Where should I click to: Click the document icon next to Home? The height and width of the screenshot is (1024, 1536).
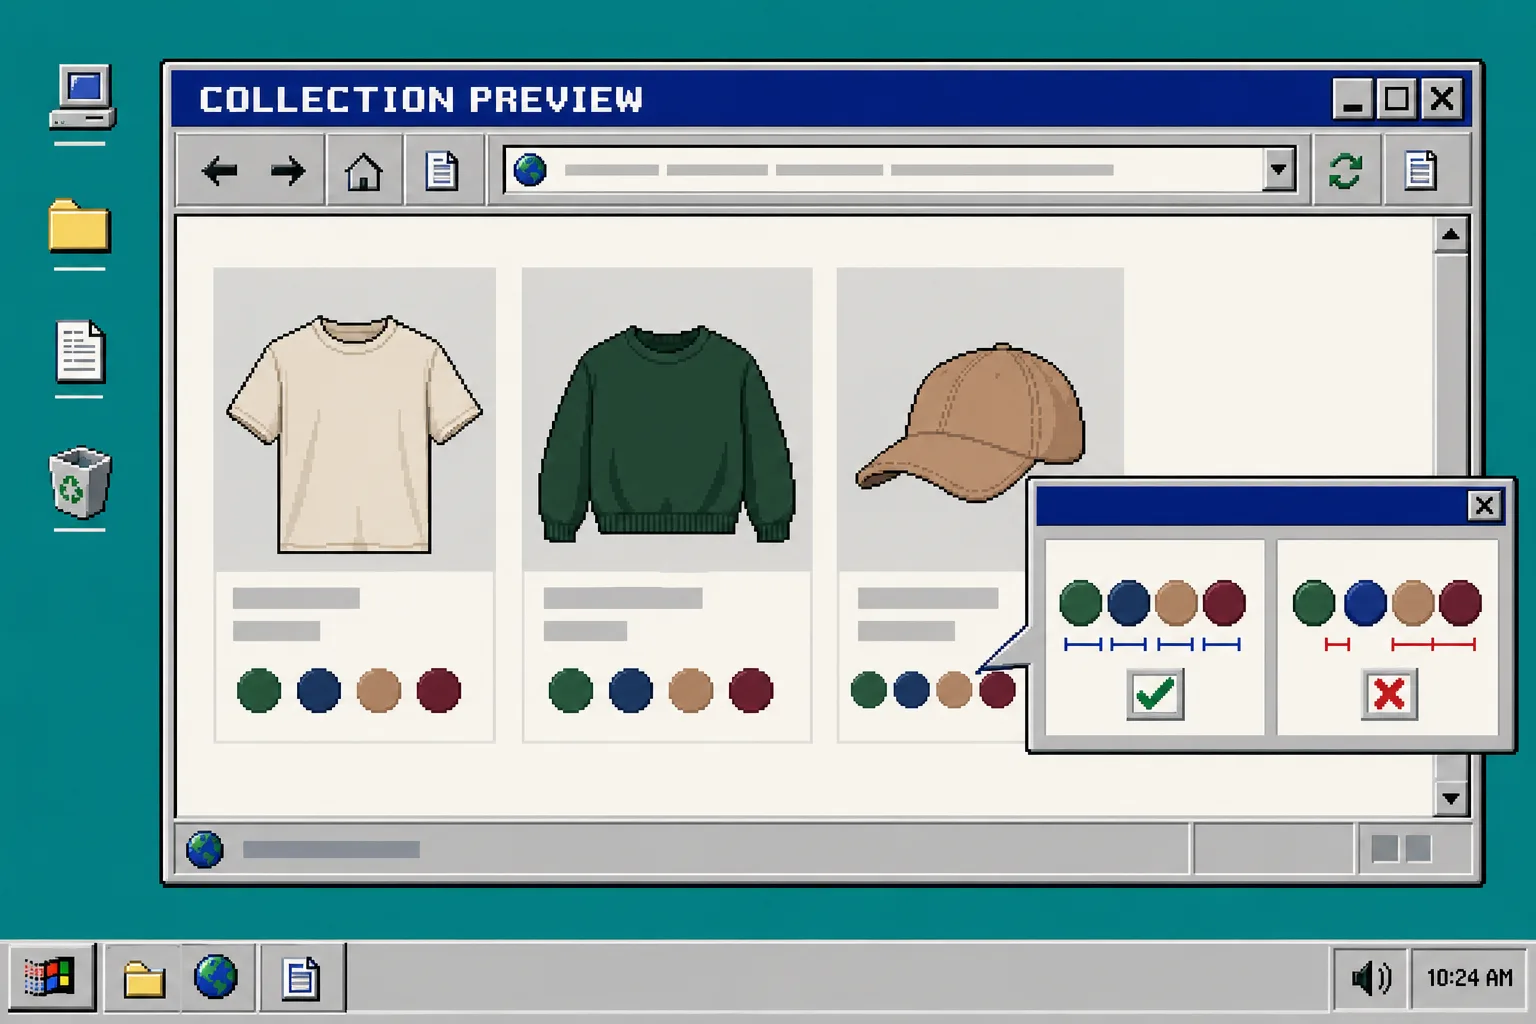(441, 171)
